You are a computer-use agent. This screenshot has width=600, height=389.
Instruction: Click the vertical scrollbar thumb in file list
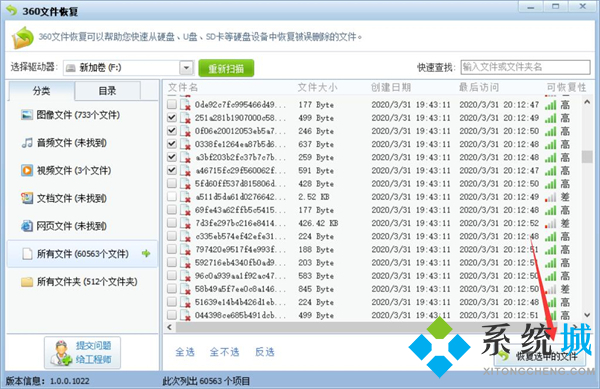[x=587, y=157]
